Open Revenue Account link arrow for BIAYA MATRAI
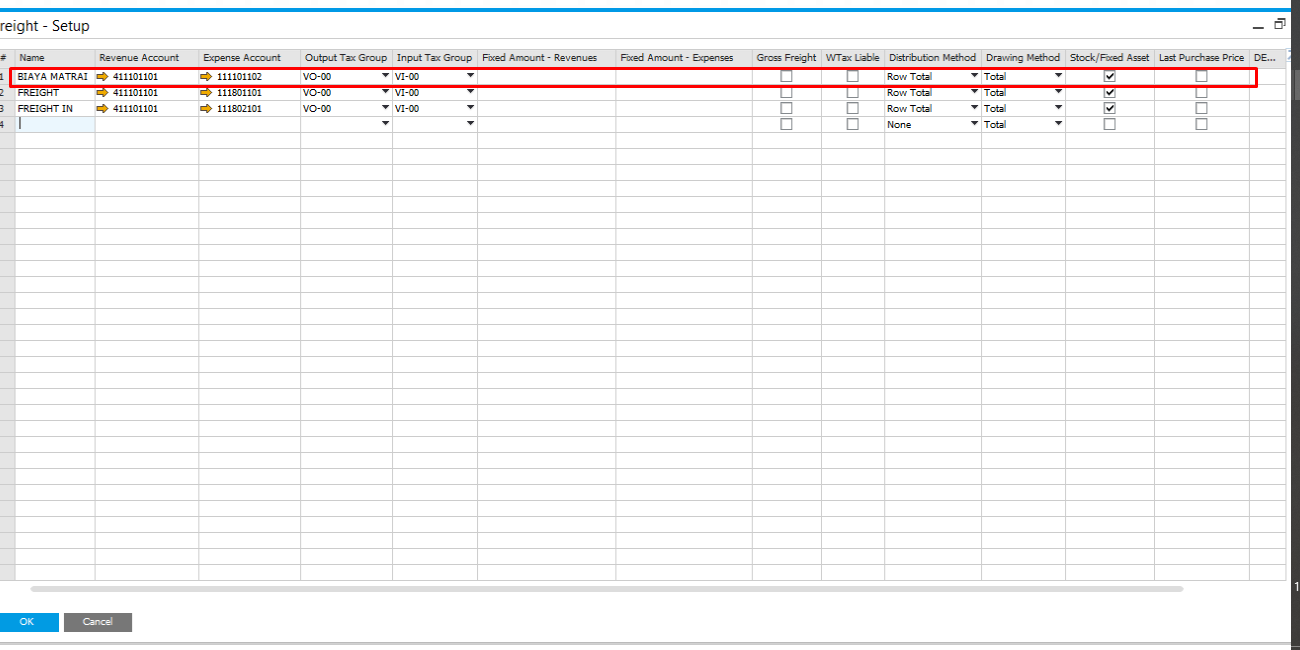 coord(103,76)
